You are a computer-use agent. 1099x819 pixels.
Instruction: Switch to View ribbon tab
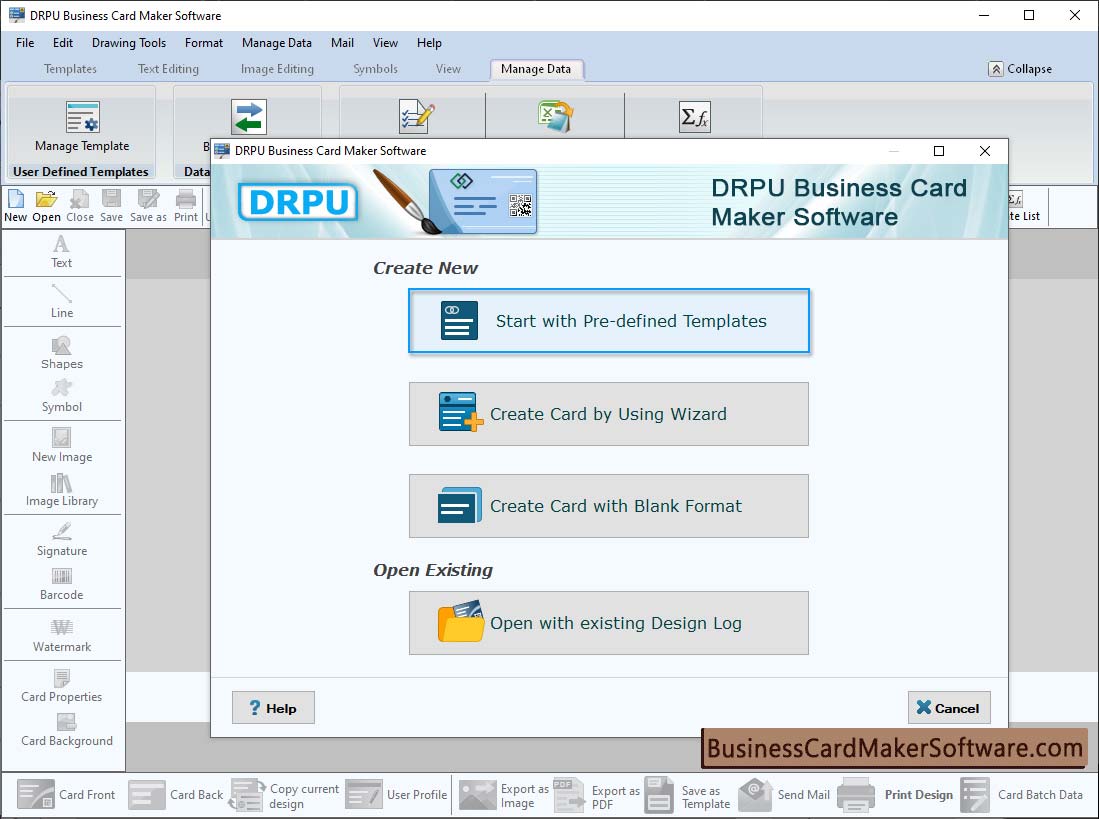pyautogui.click(x=448, y=69)
